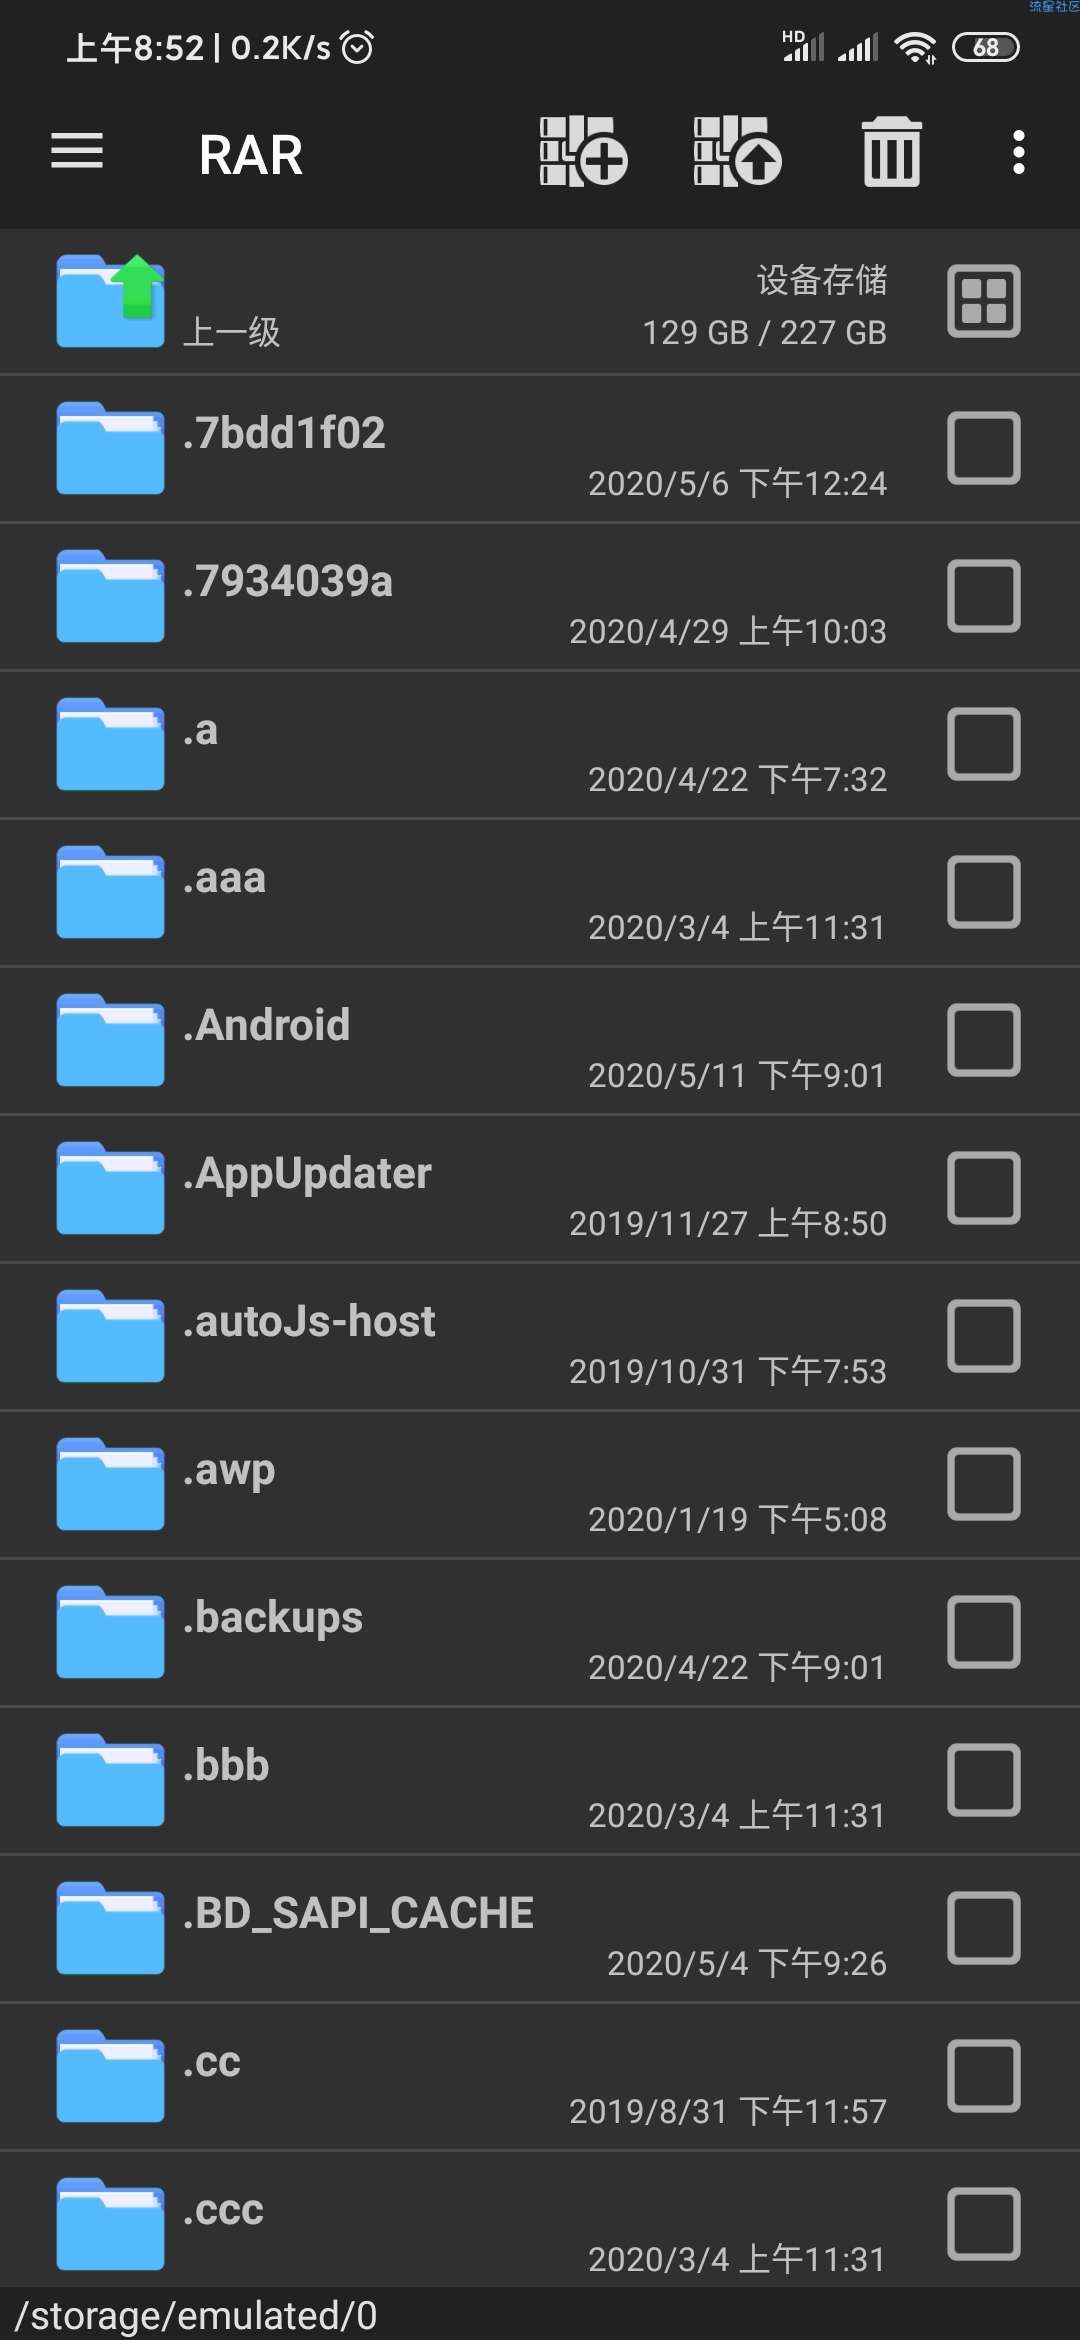Tap the trash delete icon

coord(892,152)
